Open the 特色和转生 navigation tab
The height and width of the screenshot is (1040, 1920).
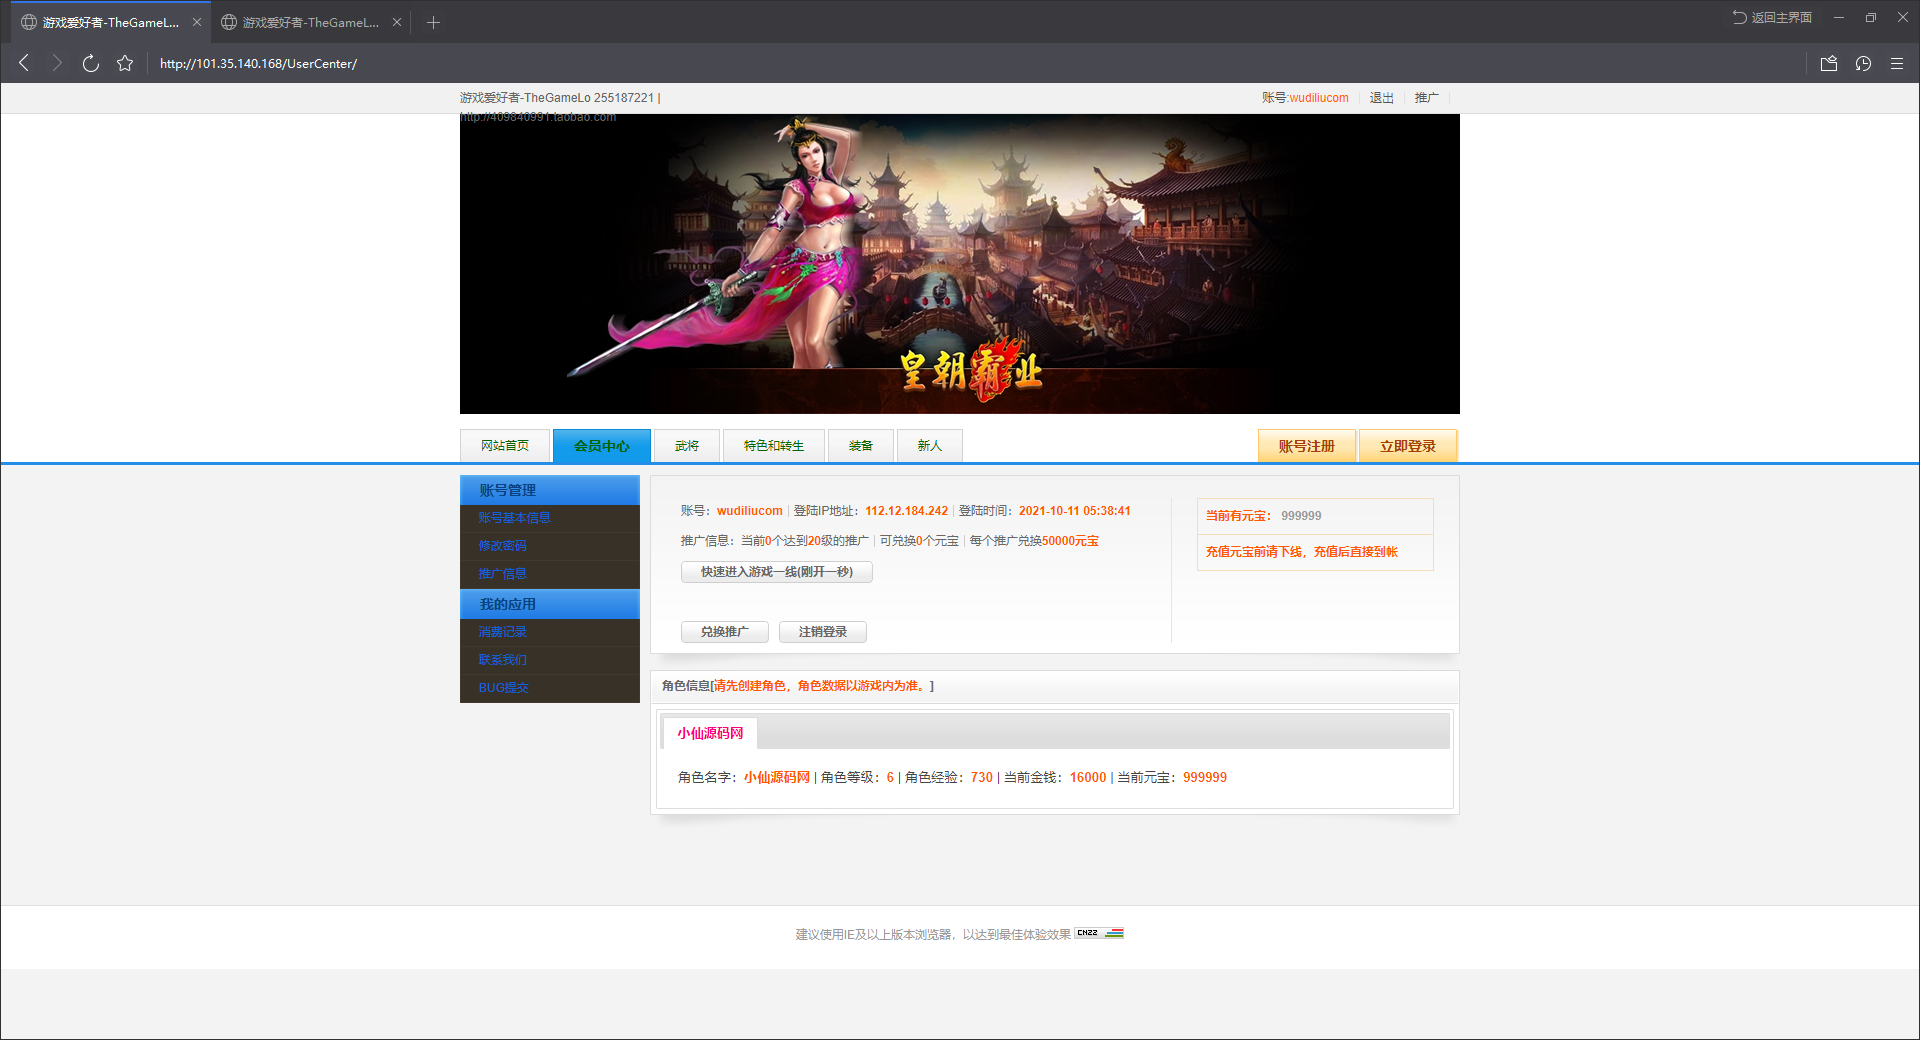coord(774,446)
